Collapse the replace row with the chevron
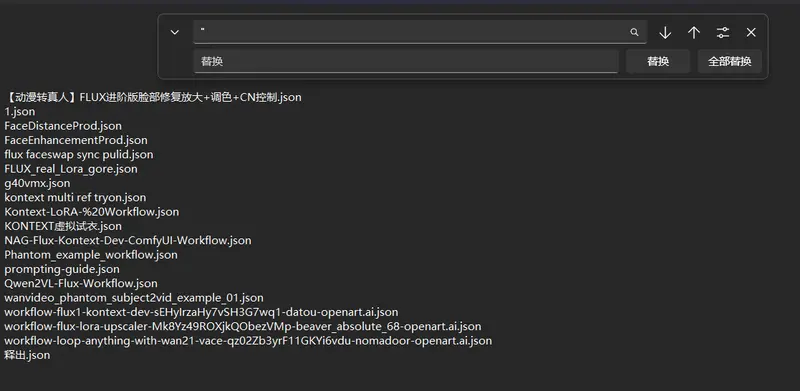 (174, 32)
